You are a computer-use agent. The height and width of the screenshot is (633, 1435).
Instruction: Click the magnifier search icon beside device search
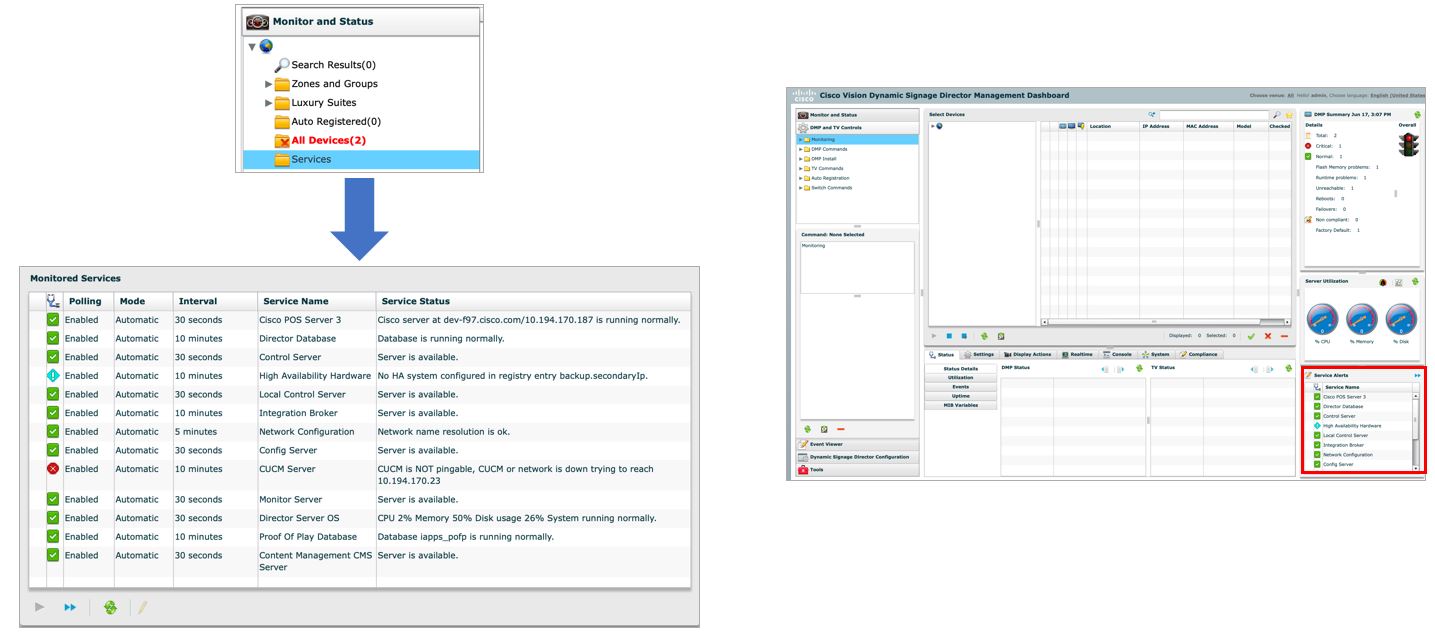(x=1277, y=115)
